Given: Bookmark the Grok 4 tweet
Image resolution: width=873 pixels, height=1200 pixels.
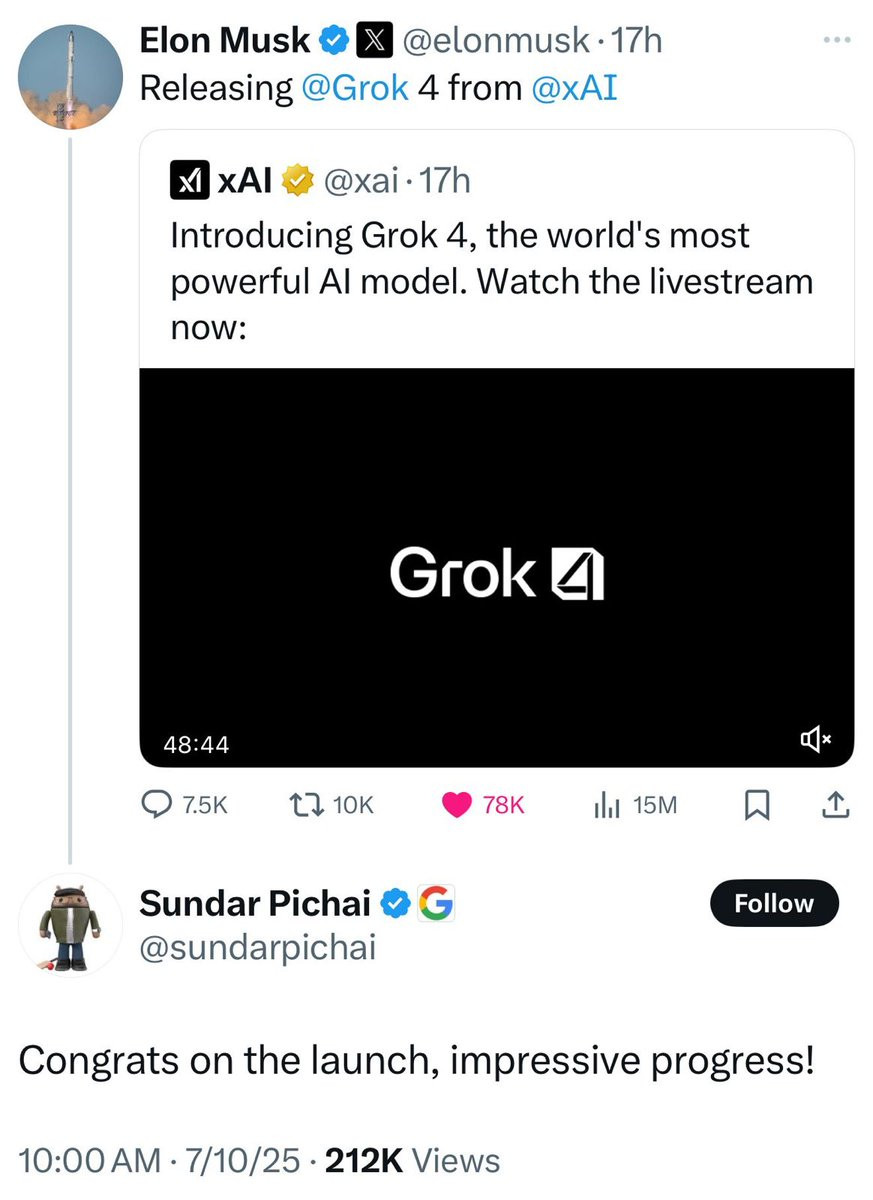Looking at the screenshot, I should pyautogui.click(x=757, y=804).
